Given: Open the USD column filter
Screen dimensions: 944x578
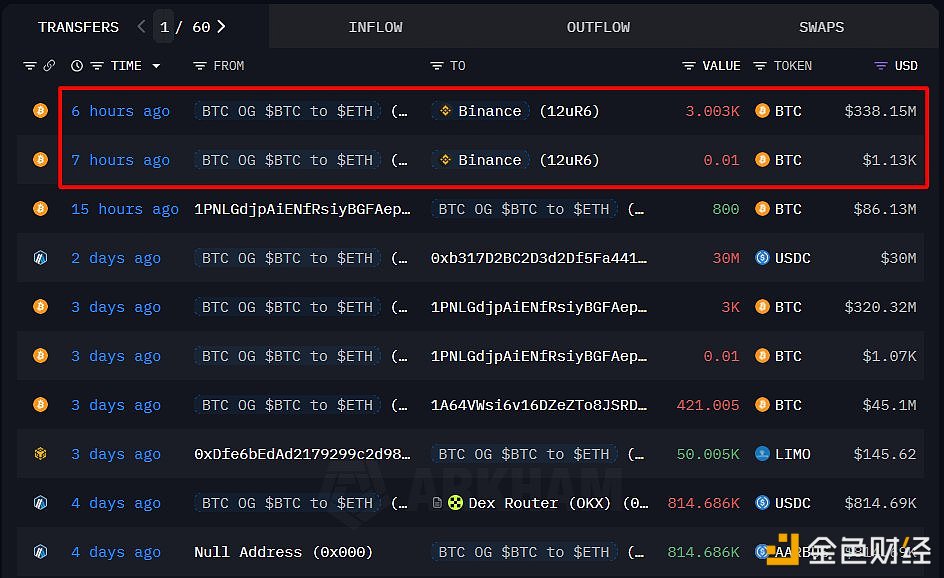Looking at the screenshot, I should click(x=880, y=66).
